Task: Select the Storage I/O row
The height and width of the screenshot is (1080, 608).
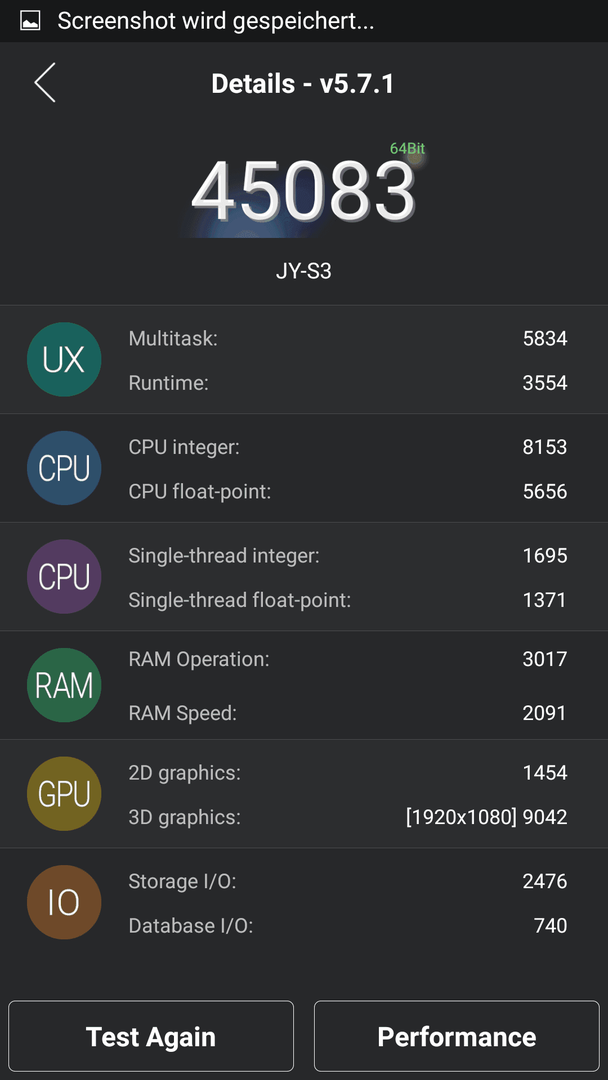Action: 348,881
